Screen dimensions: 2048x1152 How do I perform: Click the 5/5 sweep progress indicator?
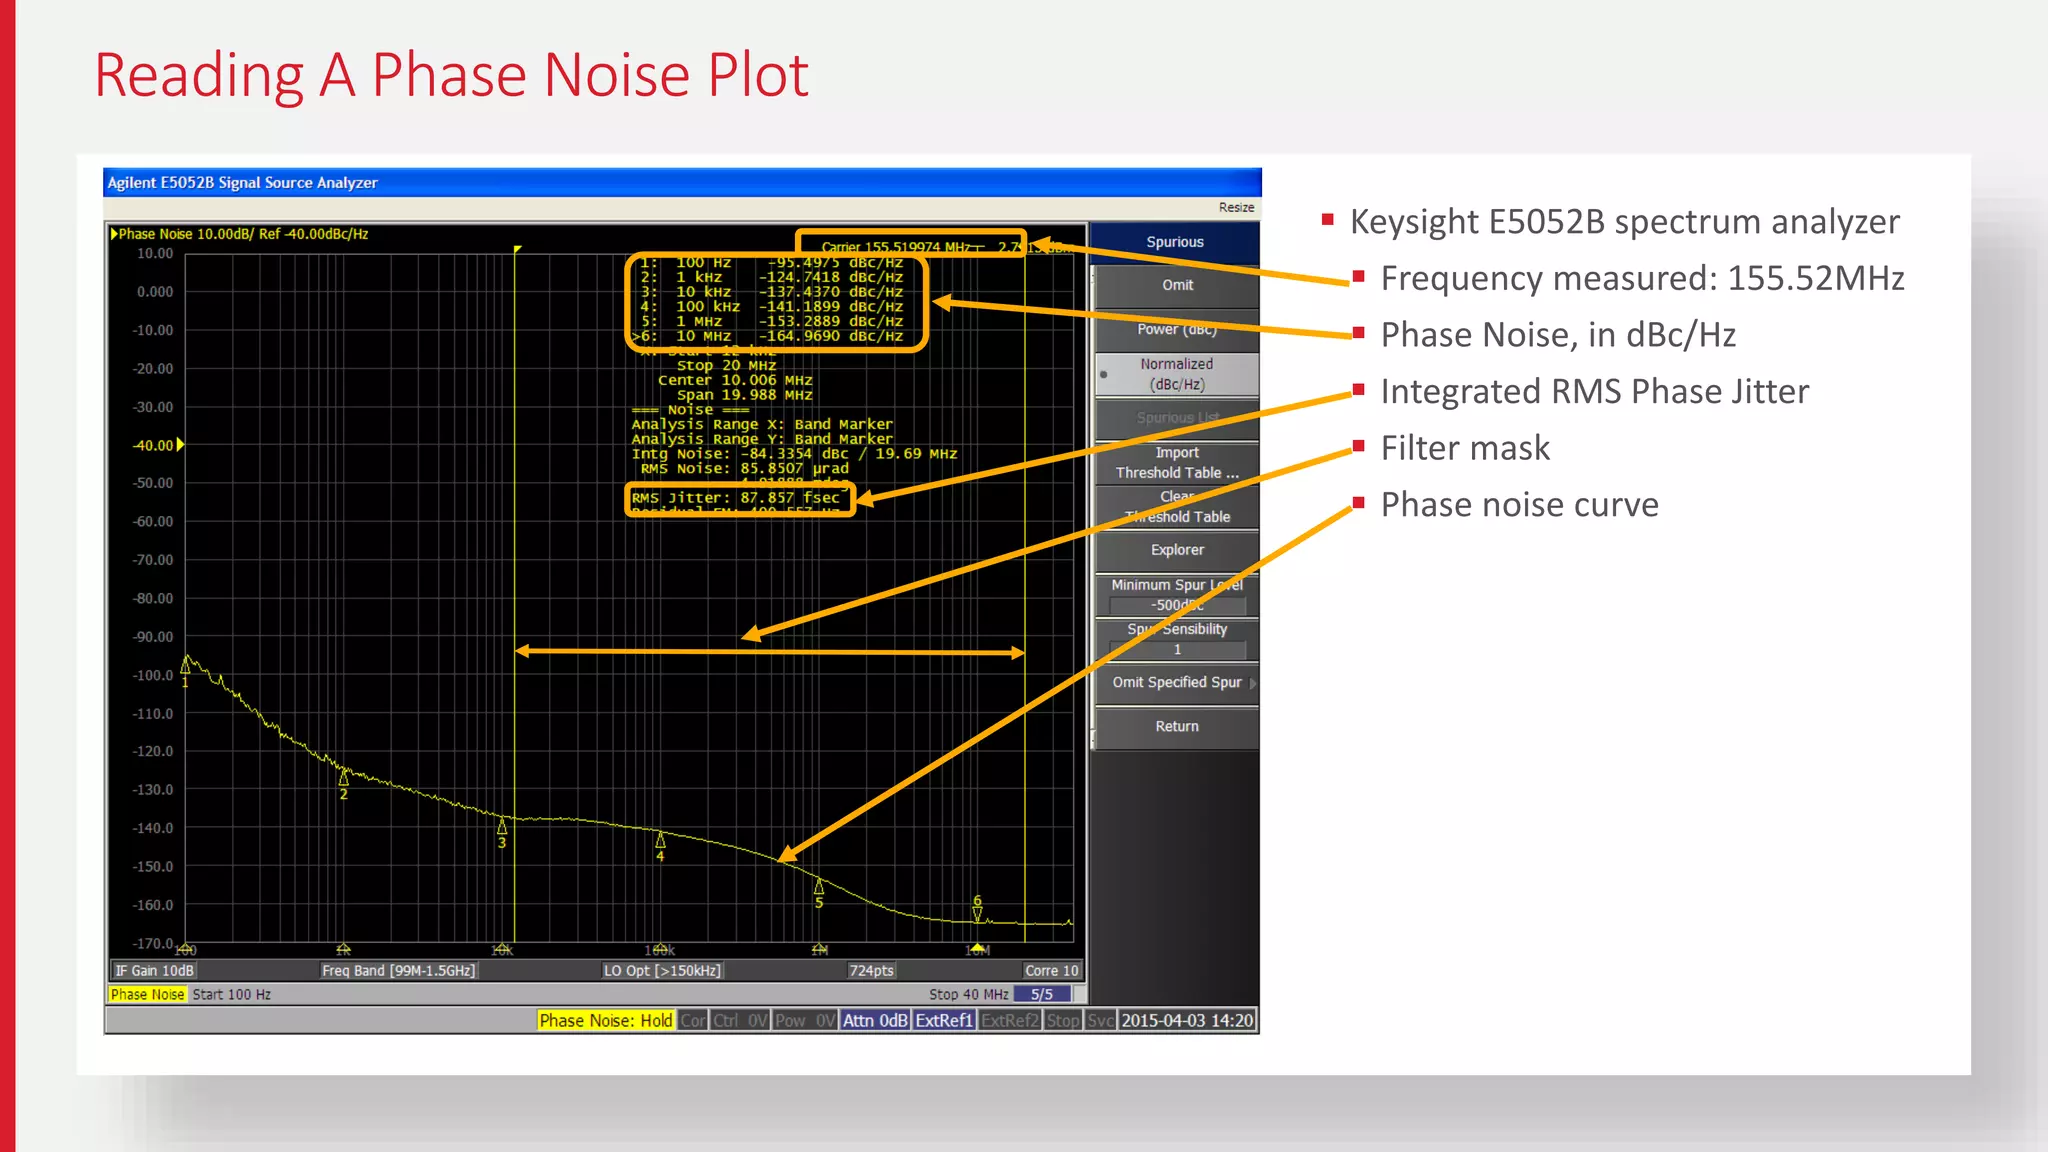coord(1042,995)
